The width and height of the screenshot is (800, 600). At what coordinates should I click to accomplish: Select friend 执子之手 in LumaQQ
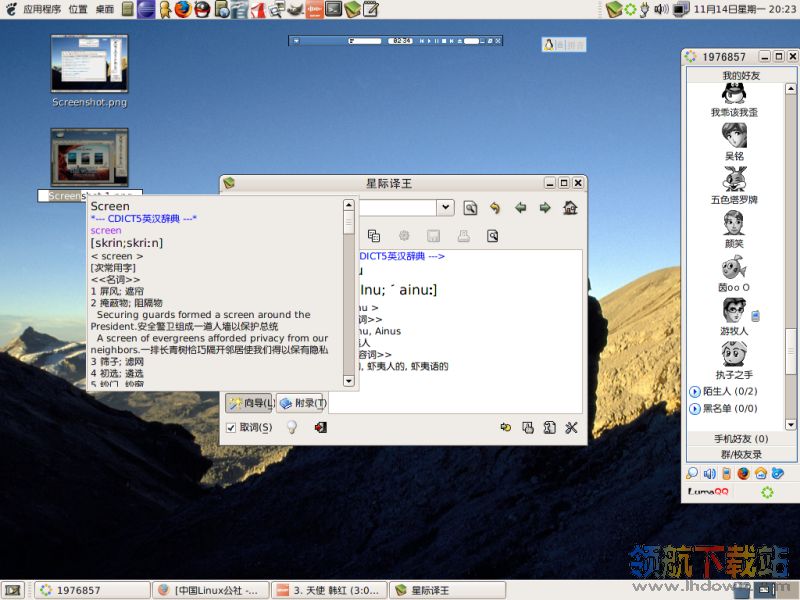734,361
